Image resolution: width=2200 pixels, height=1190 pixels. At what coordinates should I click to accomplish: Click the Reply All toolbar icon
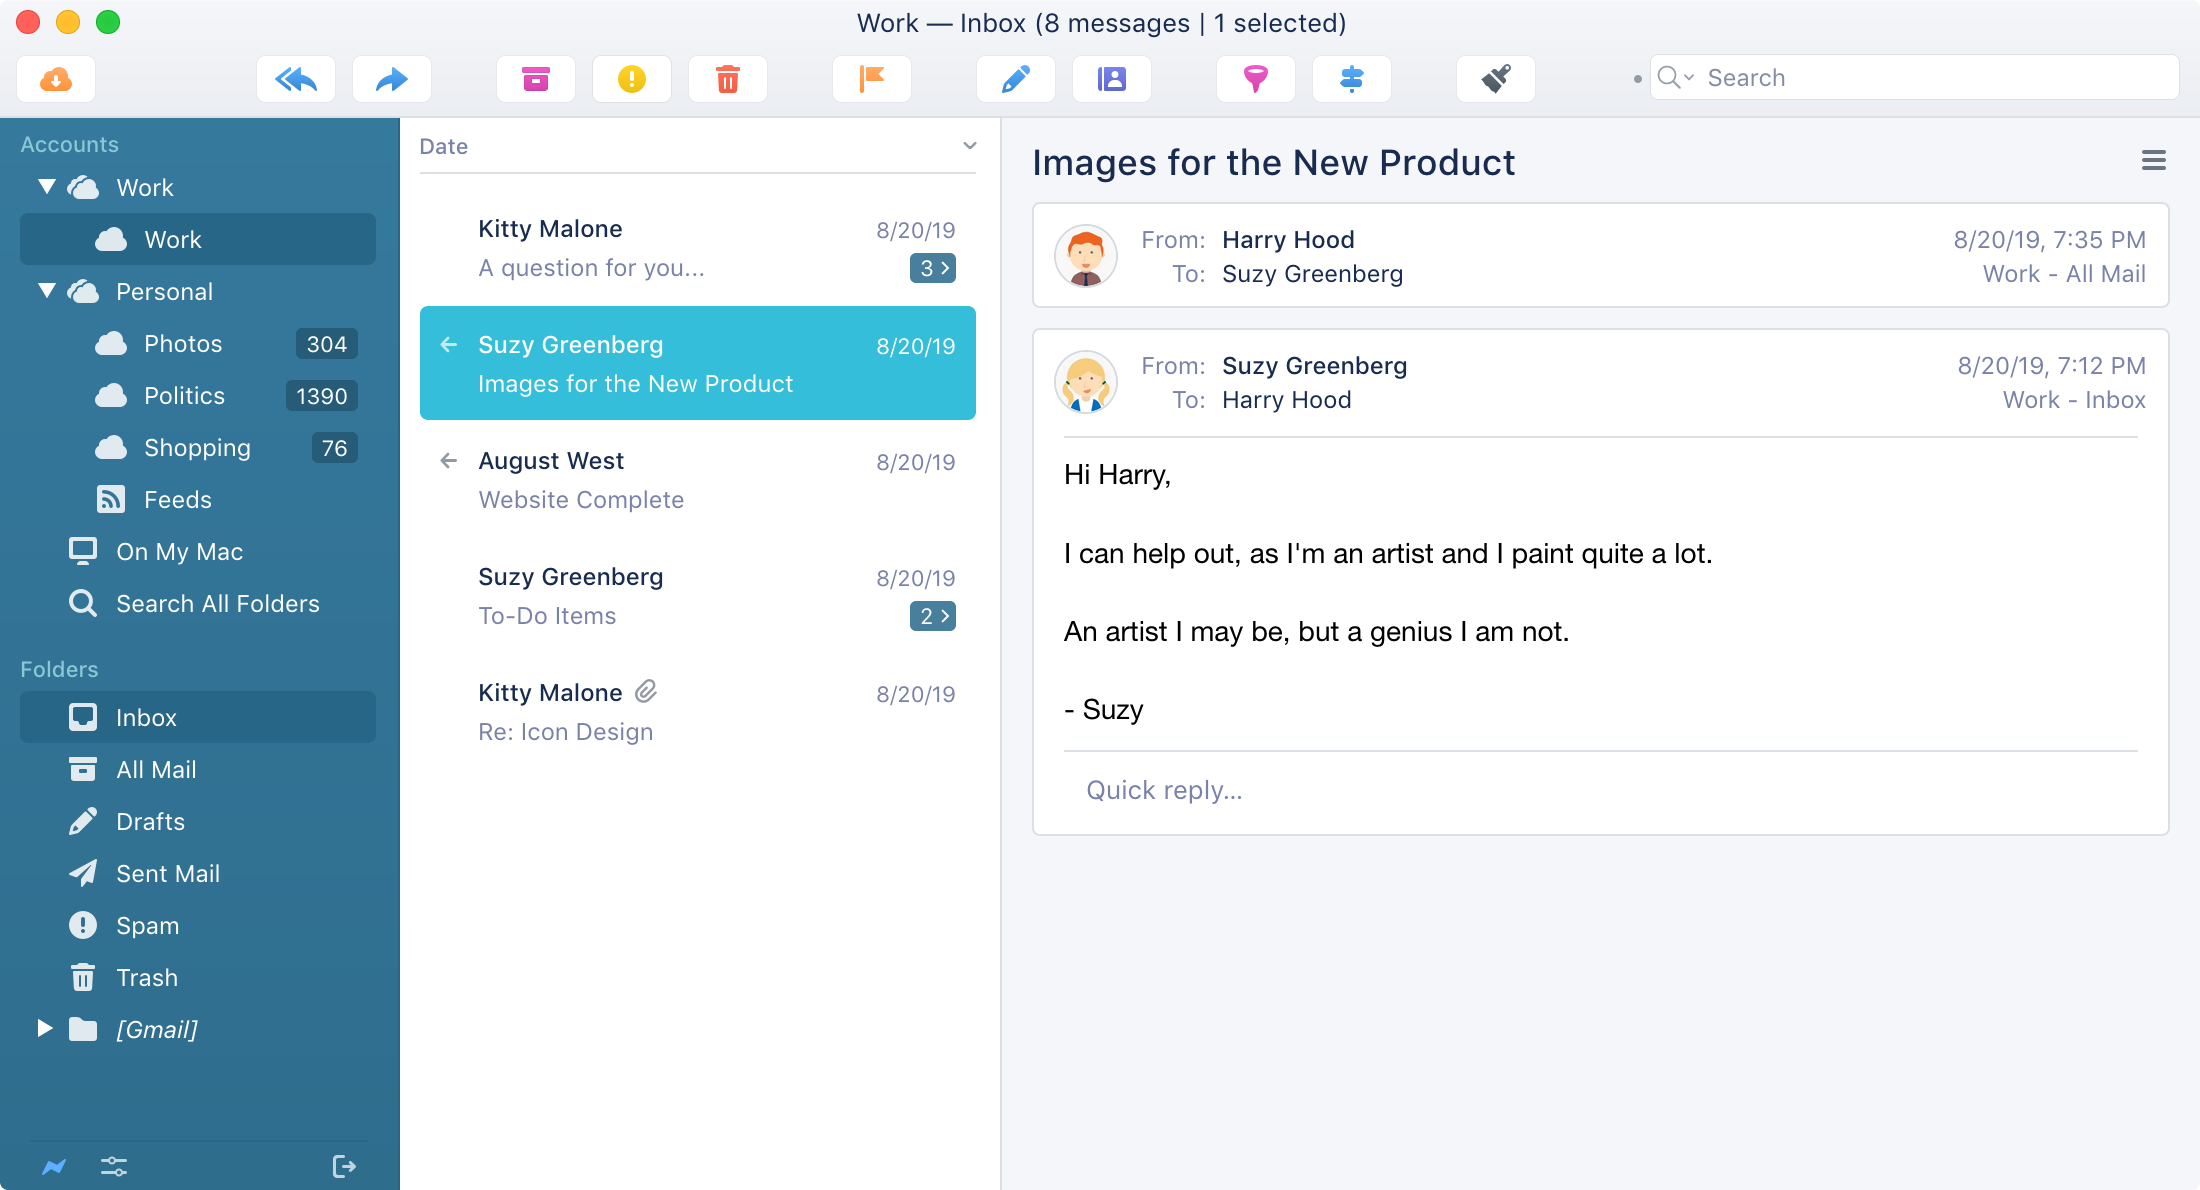point(299,78)
